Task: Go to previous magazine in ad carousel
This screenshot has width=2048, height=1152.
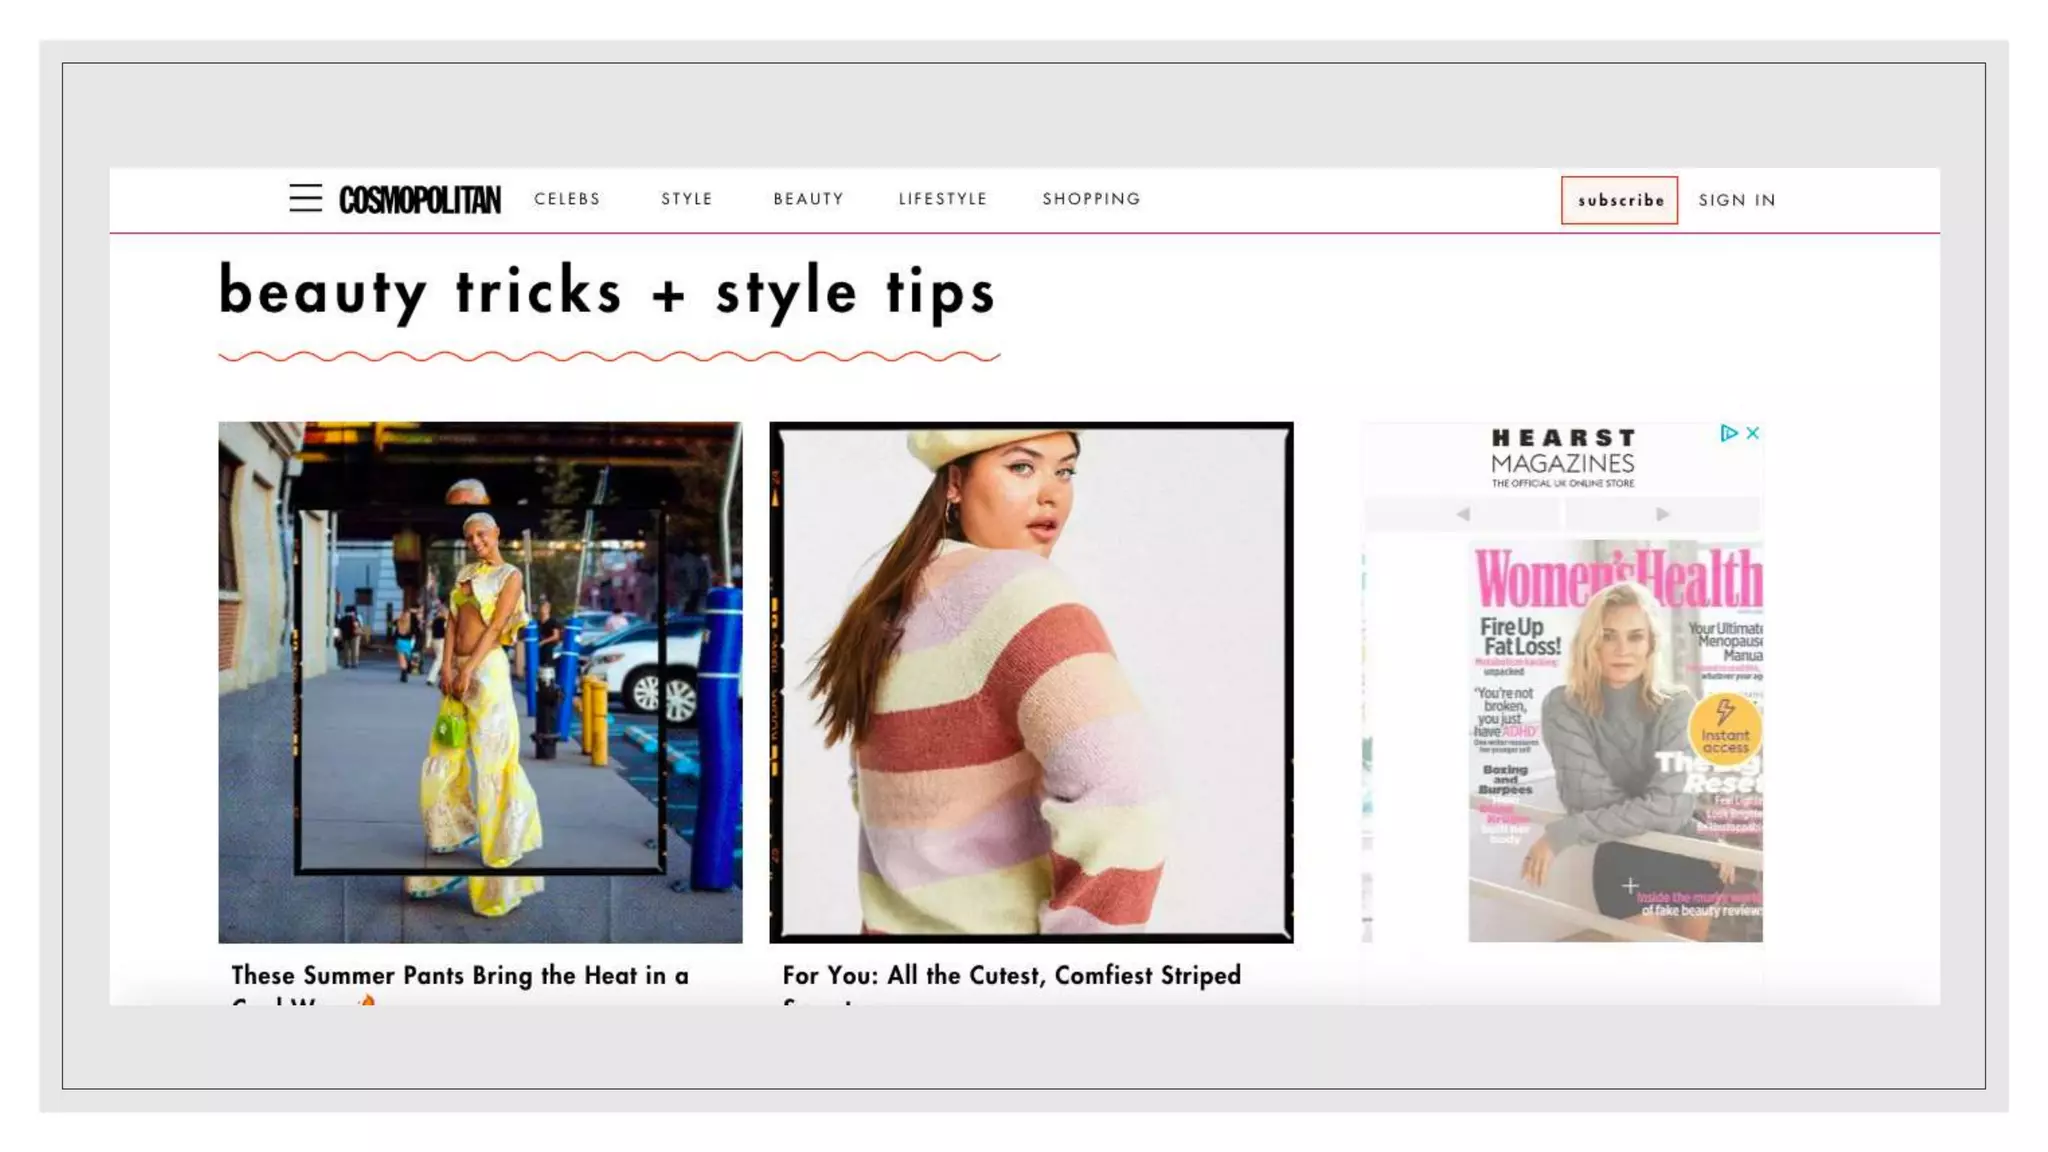Action: pyautogui.click(x=1463, y=514)
